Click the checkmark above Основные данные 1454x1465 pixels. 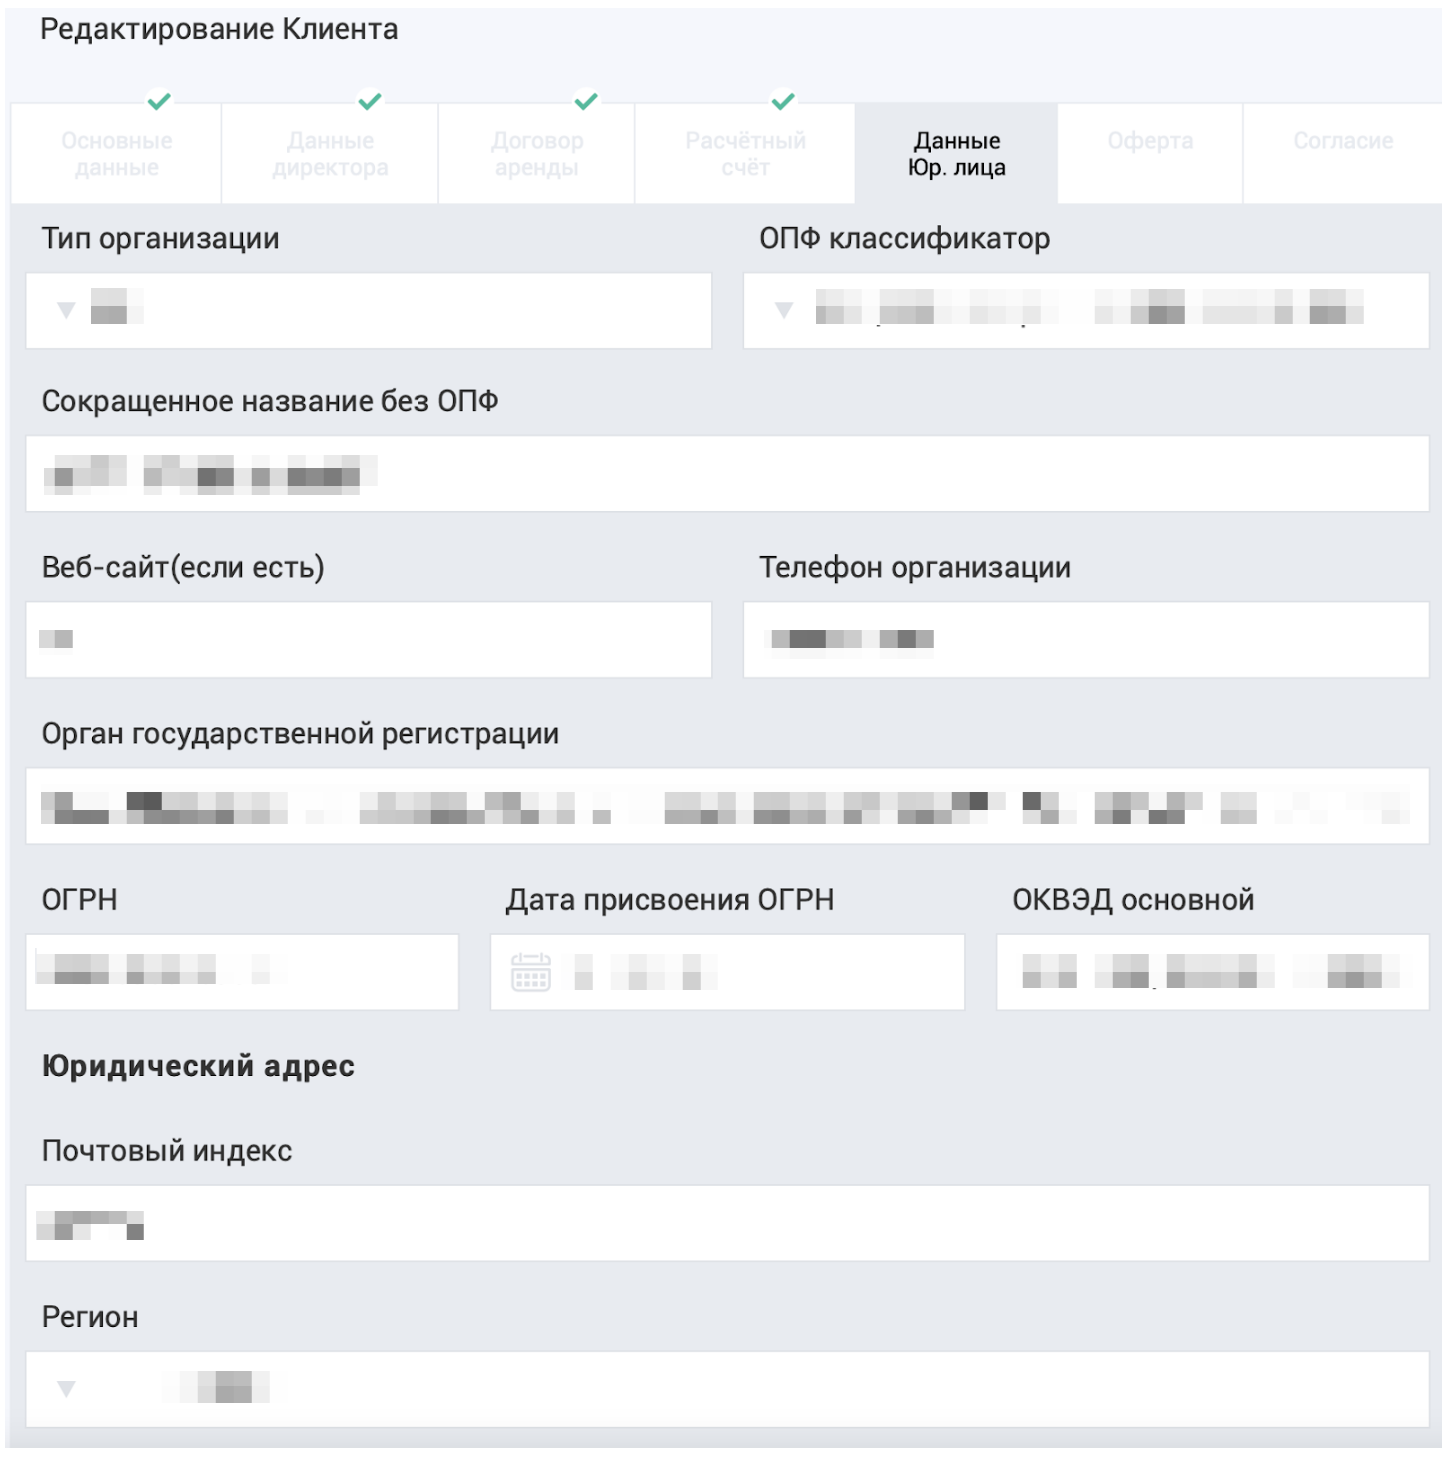(x=159, y=101)
